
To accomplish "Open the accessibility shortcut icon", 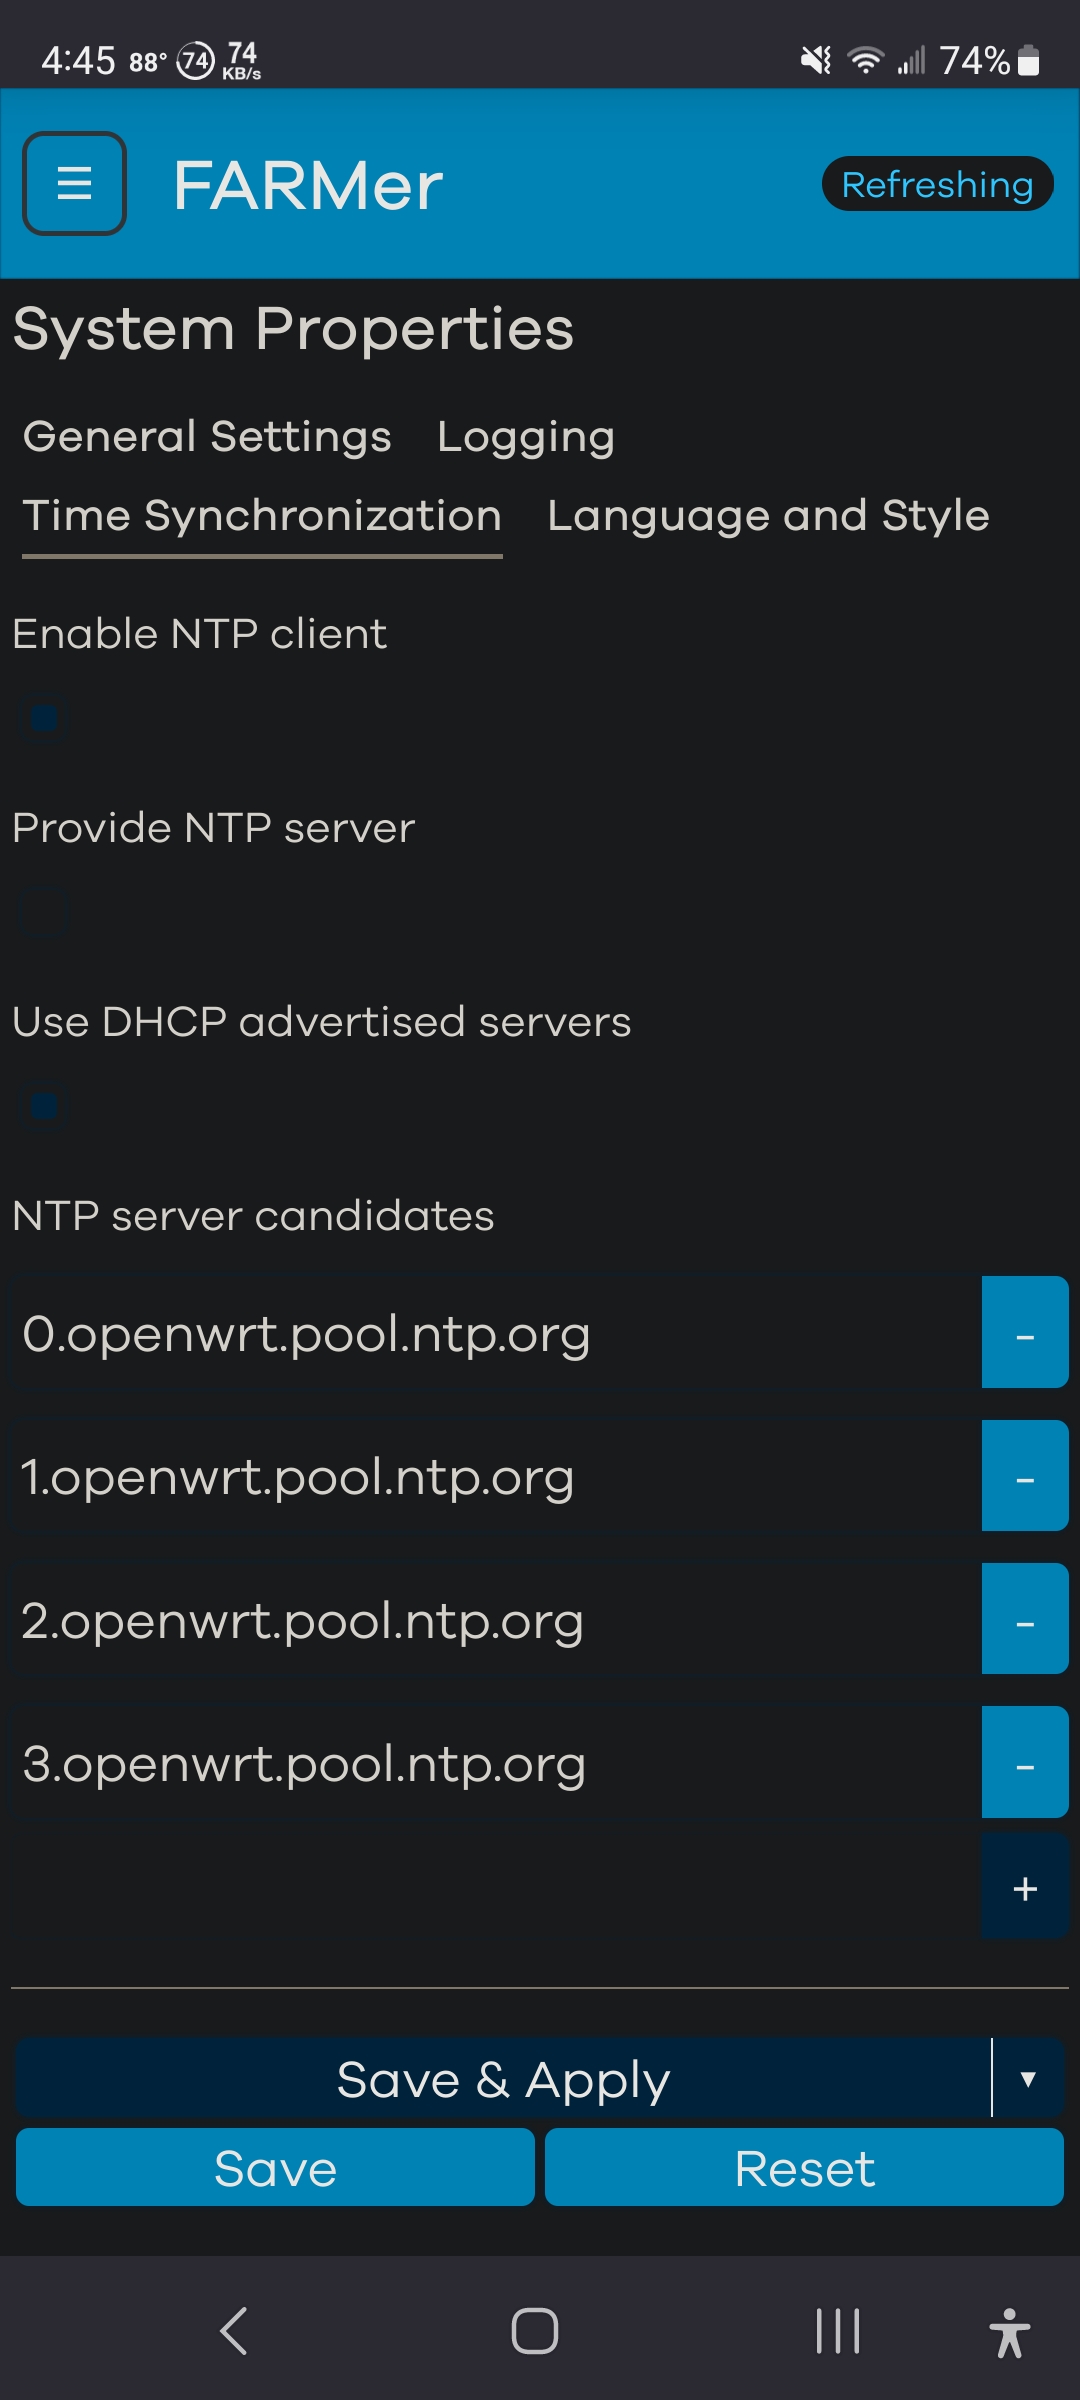I will [1009, 2333].
